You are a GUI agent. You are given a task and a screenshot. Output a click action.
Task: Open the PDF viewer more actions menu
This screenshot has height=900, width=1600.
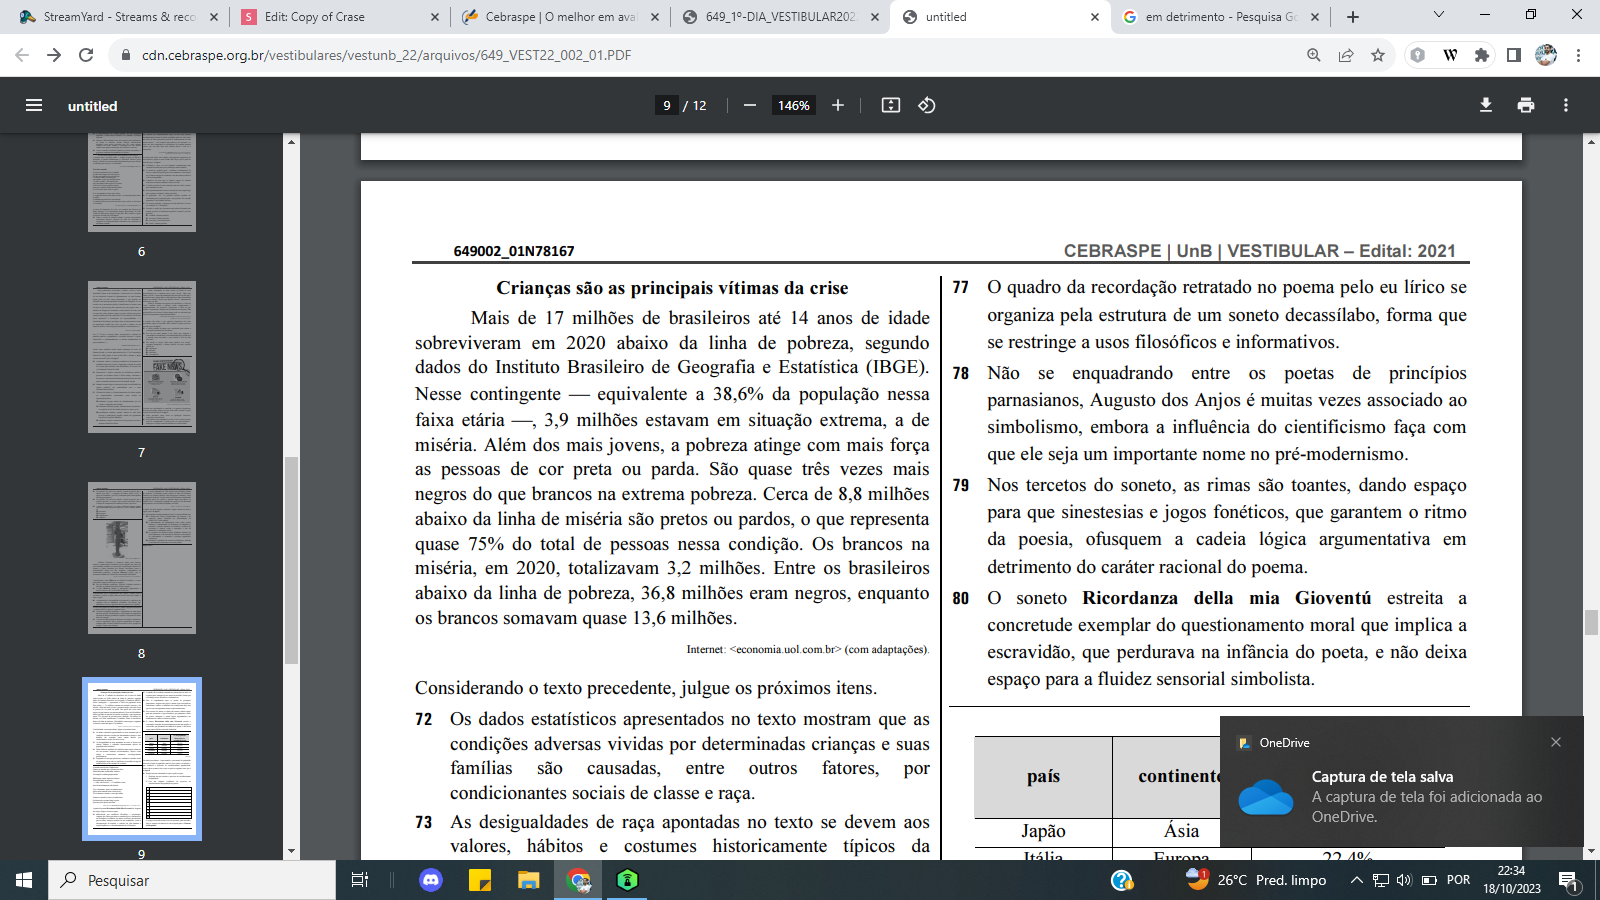click(1566, 105)
